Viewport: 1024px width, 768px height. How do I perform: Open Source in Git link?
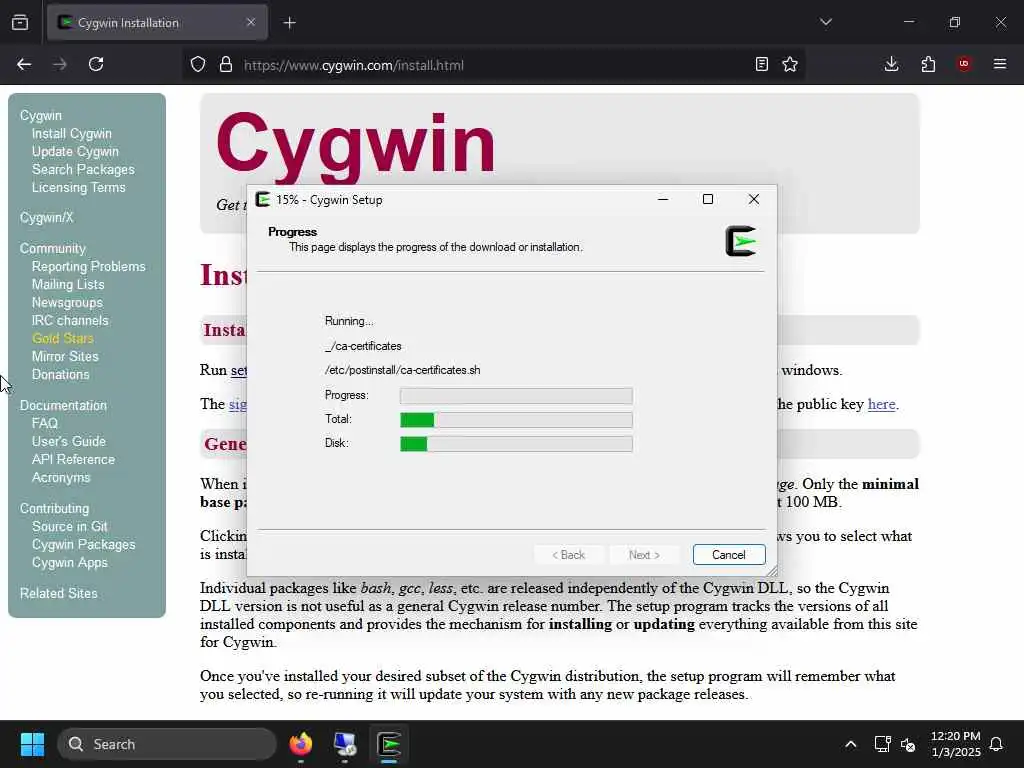70,526
